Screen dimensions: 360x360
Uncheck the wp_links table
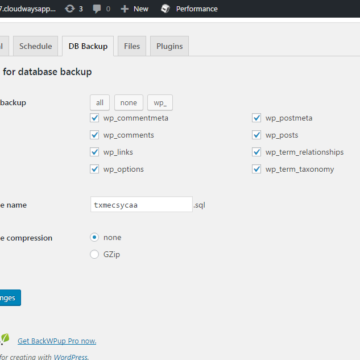pyautogui.click(x=95, y=152)
